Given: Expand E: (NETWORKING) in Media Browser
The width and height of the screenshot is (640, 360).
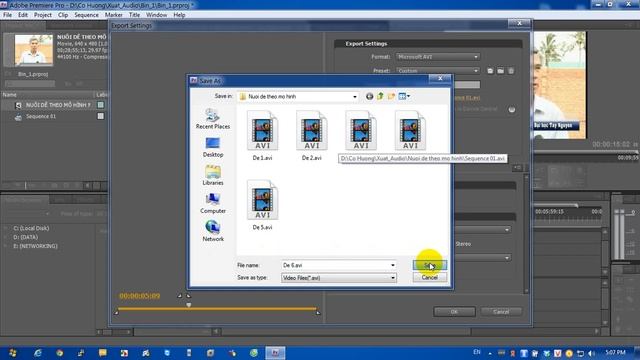Looking at the screenshot, I should pyautogui.click(x=6, y=247).
